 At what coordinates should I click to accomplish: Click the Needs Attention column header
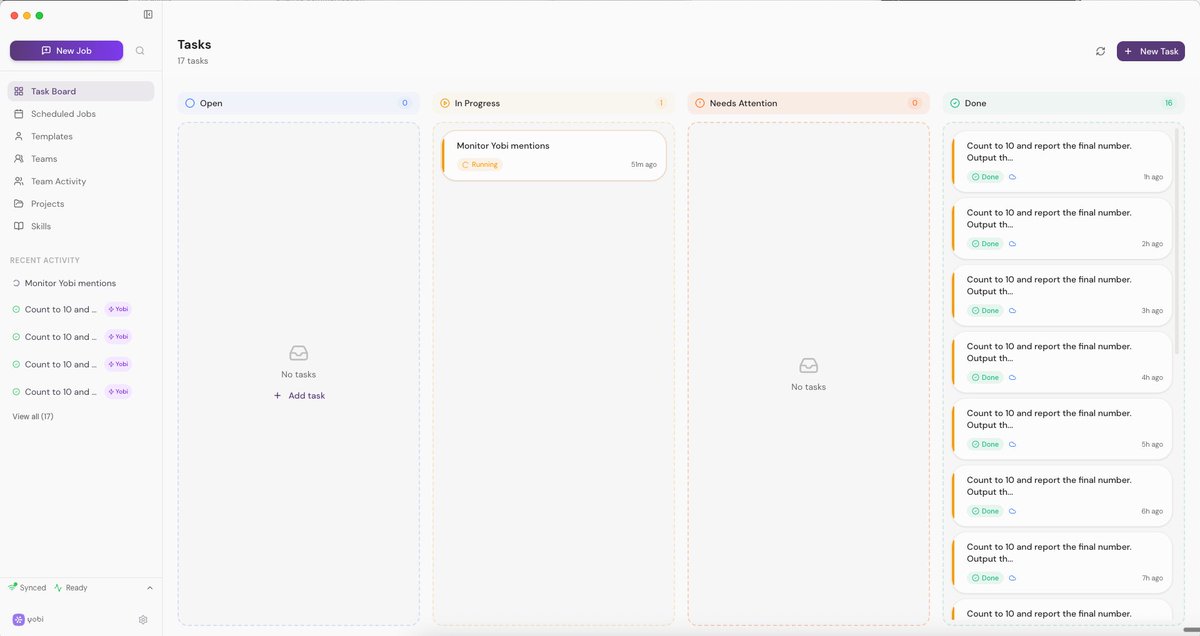point(808,103)
